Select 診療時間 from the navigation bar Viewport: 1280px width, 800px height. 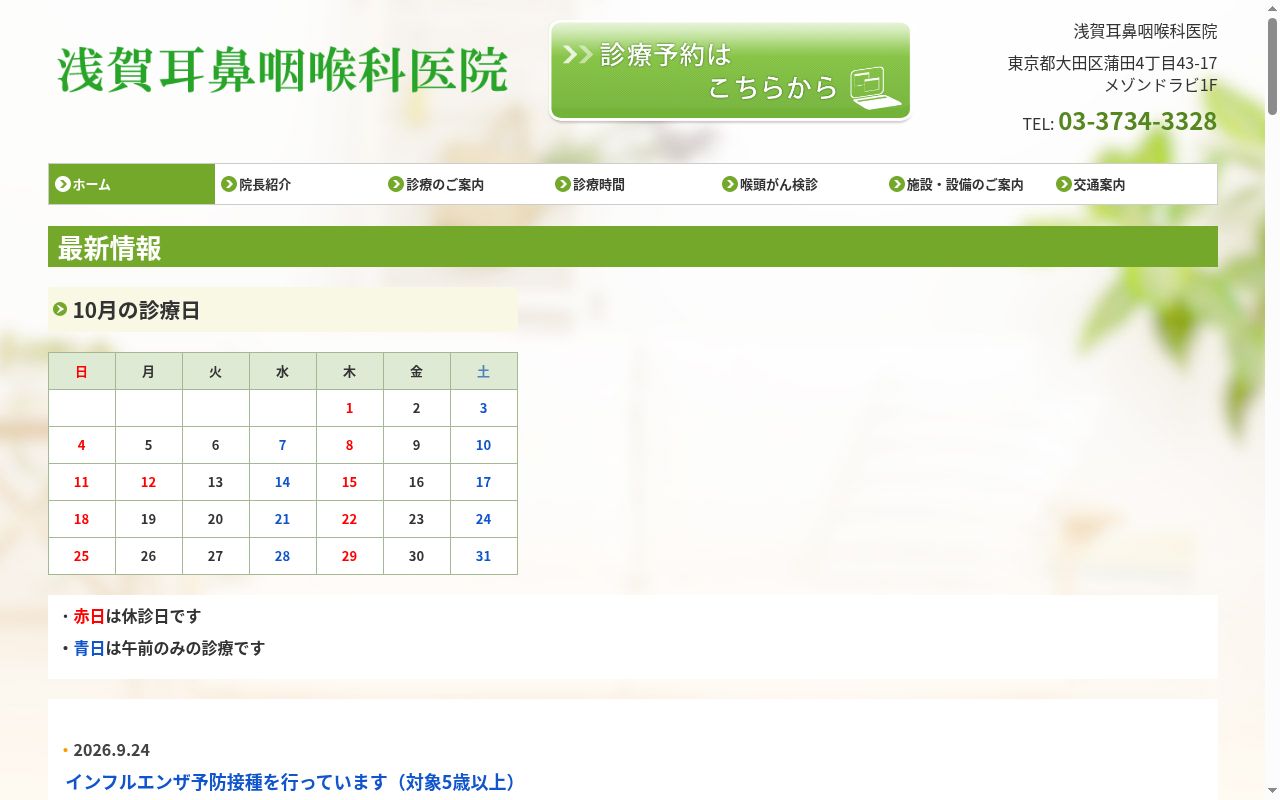[632, 184]
